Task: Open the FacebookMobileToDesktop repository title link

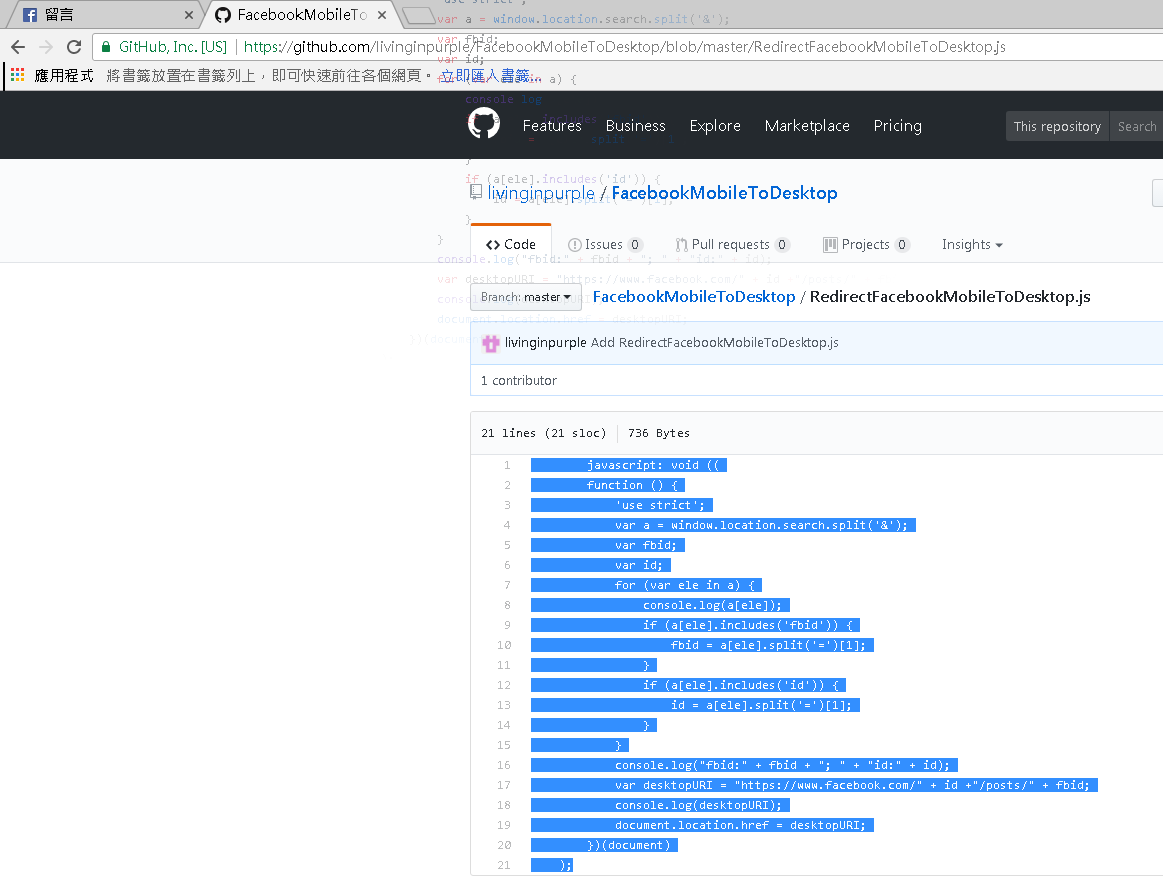Action: coord(725,193)
